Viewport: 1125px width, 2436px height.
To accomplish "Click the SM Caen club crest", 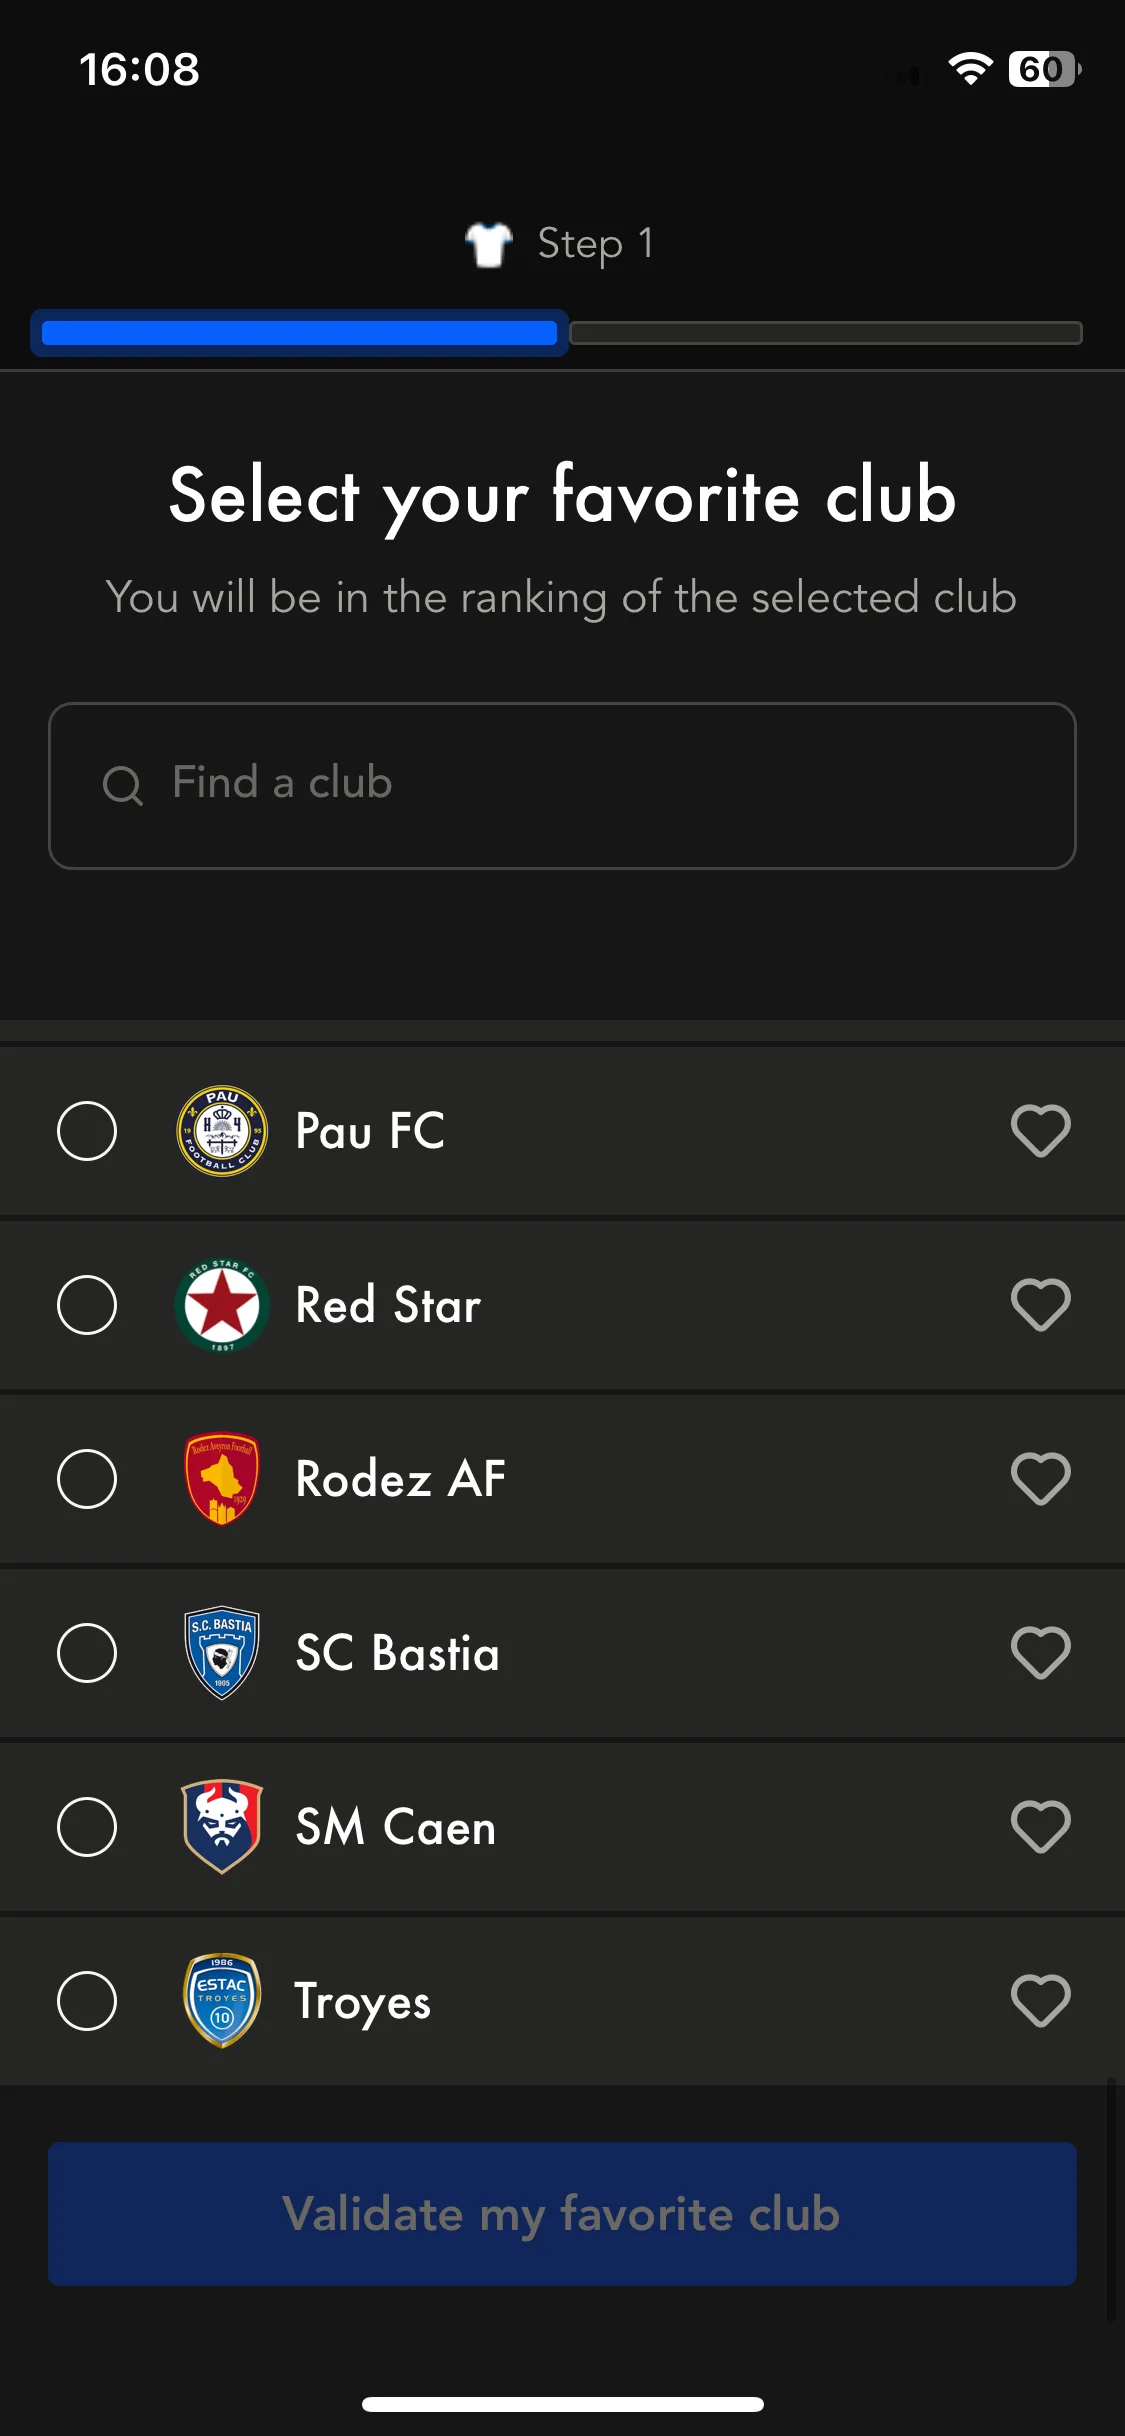I will pos(222,1826).
